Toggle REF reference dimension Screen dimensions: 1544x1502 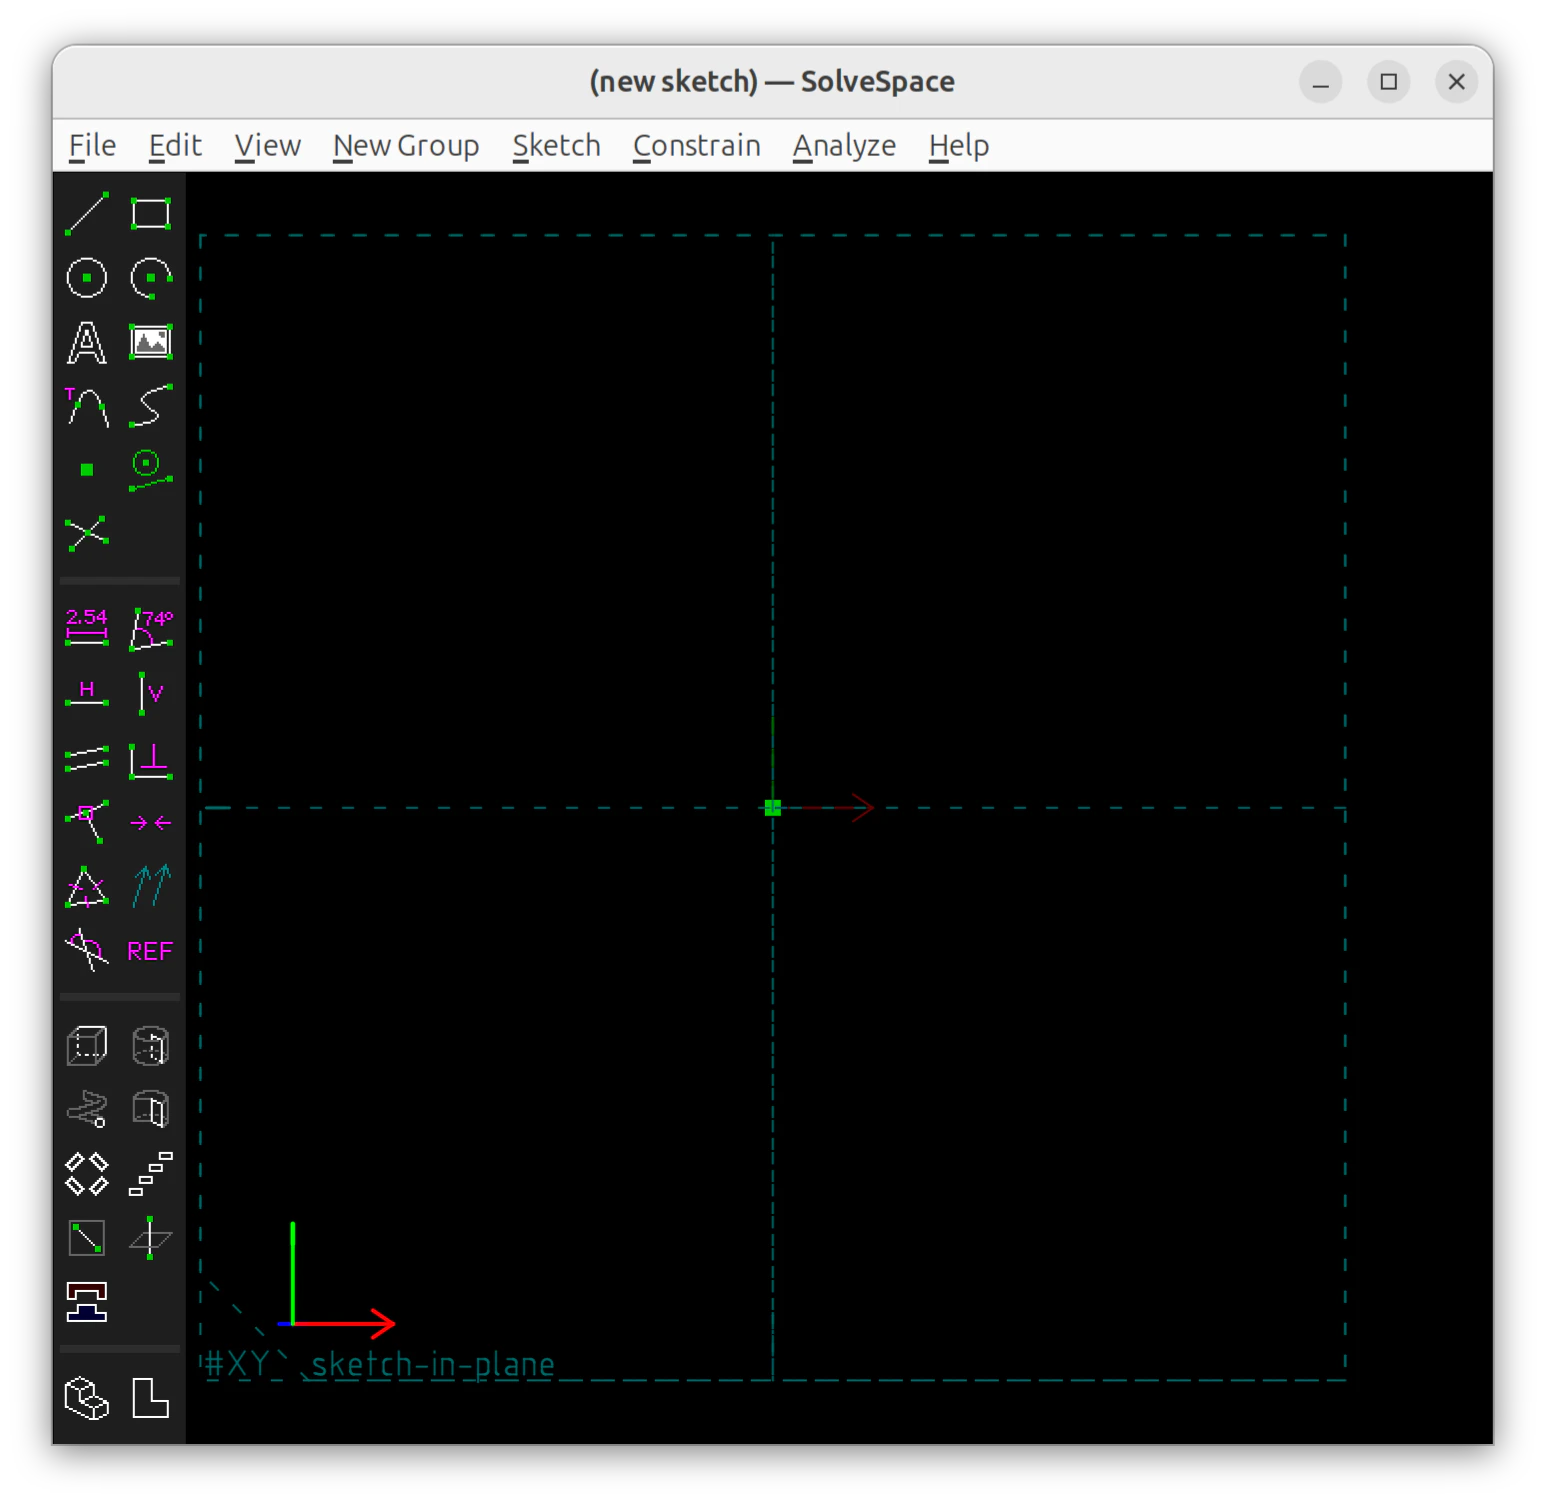(x=151, y=951)
